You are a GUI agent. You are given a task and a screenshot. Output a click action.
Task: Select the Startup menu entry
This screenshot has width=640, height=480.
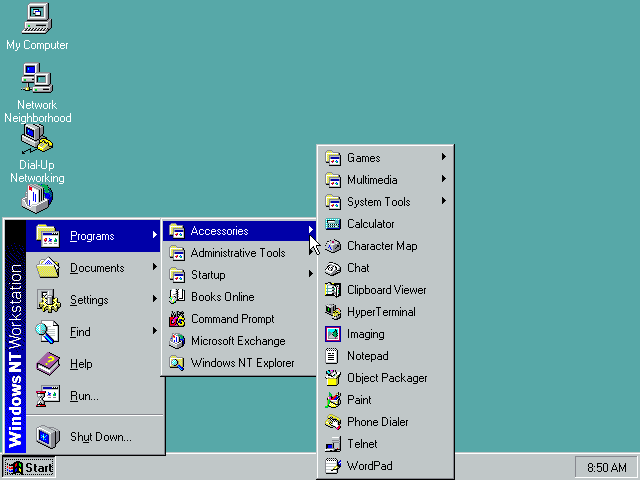[239, 275]
